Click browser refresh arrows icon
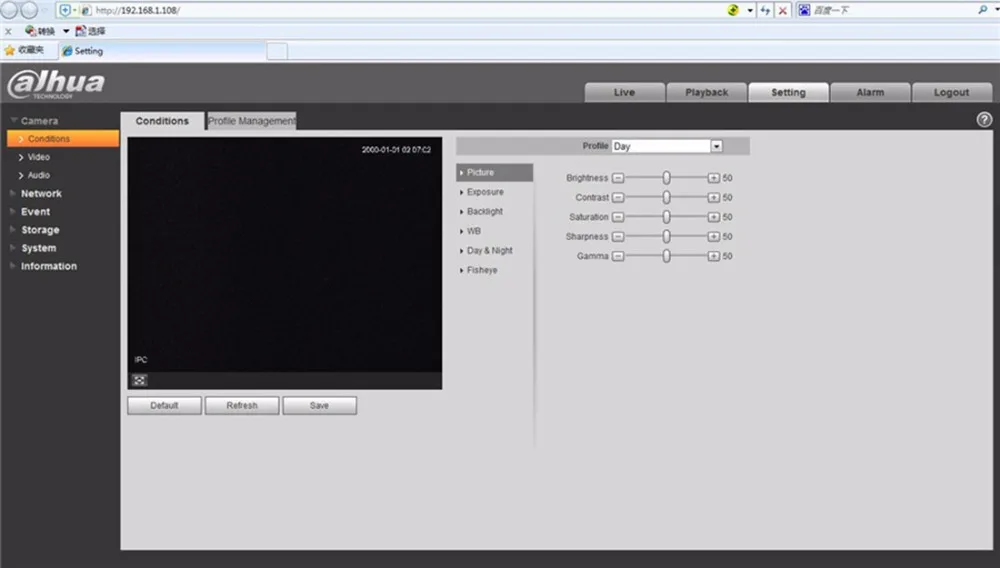This screenshot has width=1000, height=568. point(765,10)
